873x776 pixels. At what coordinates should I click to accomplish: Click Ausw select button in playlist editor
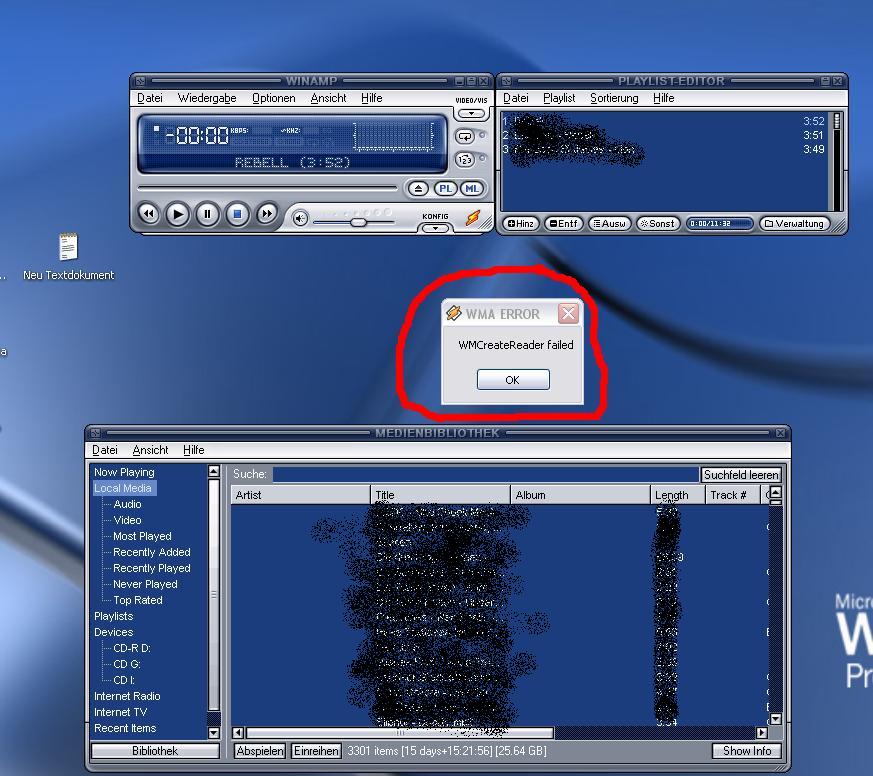click(x=609, y=224)
